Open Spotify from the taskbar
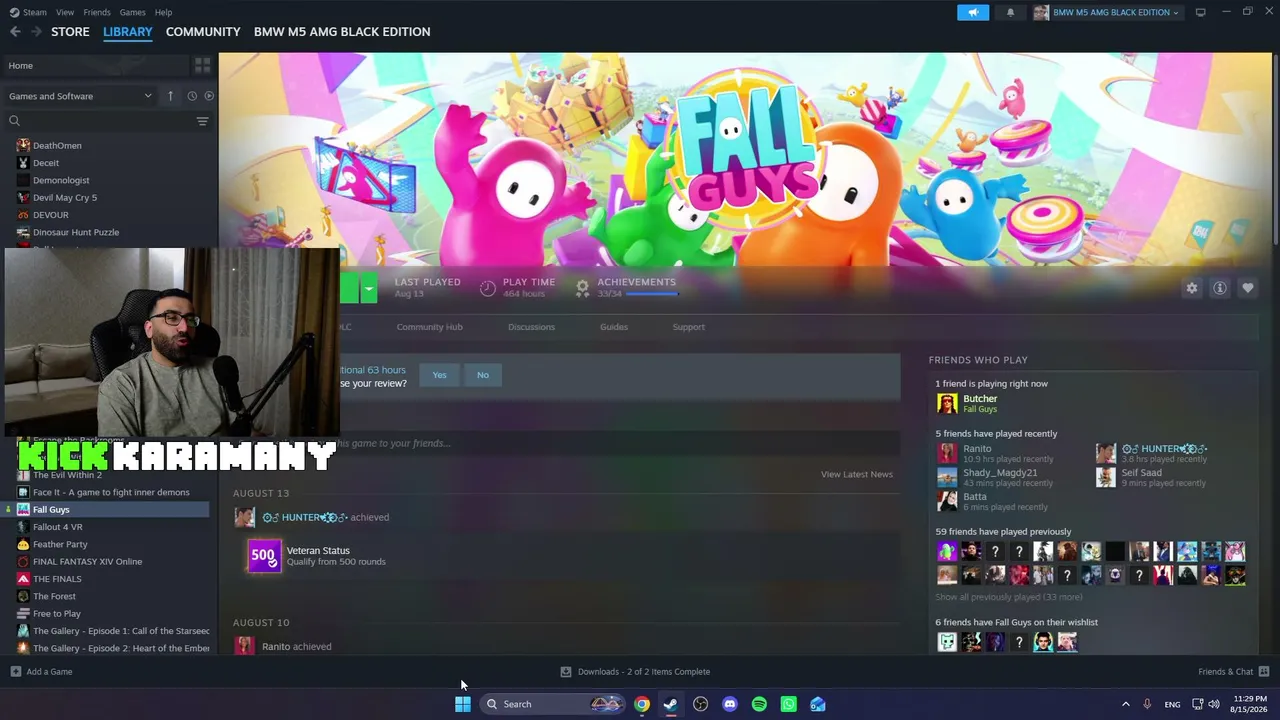 759,704
